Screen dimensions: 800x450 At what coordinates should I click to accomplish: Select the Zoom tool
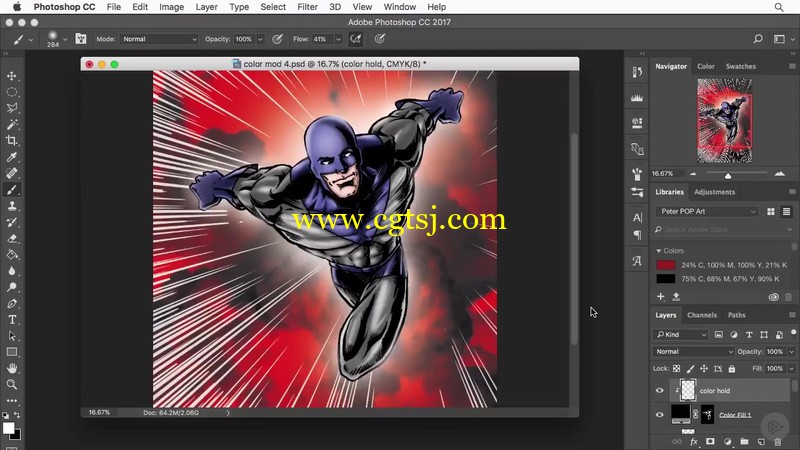[x=12, y=384]
